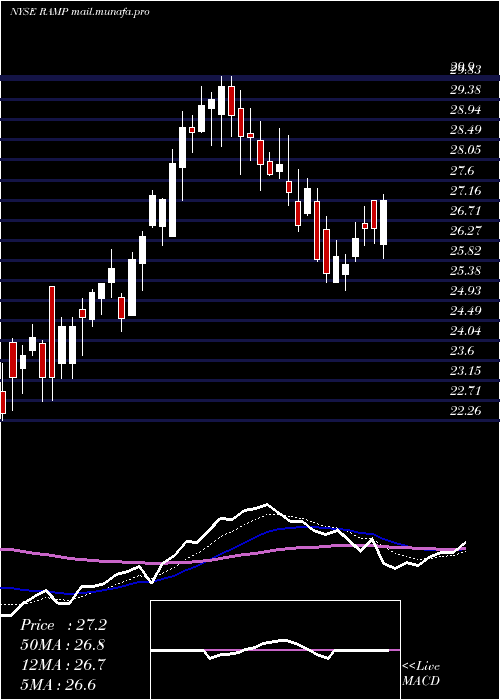Click the 27.6 price axis label
The height and width of the screenshot is (700, 500).
coord(462,171)
